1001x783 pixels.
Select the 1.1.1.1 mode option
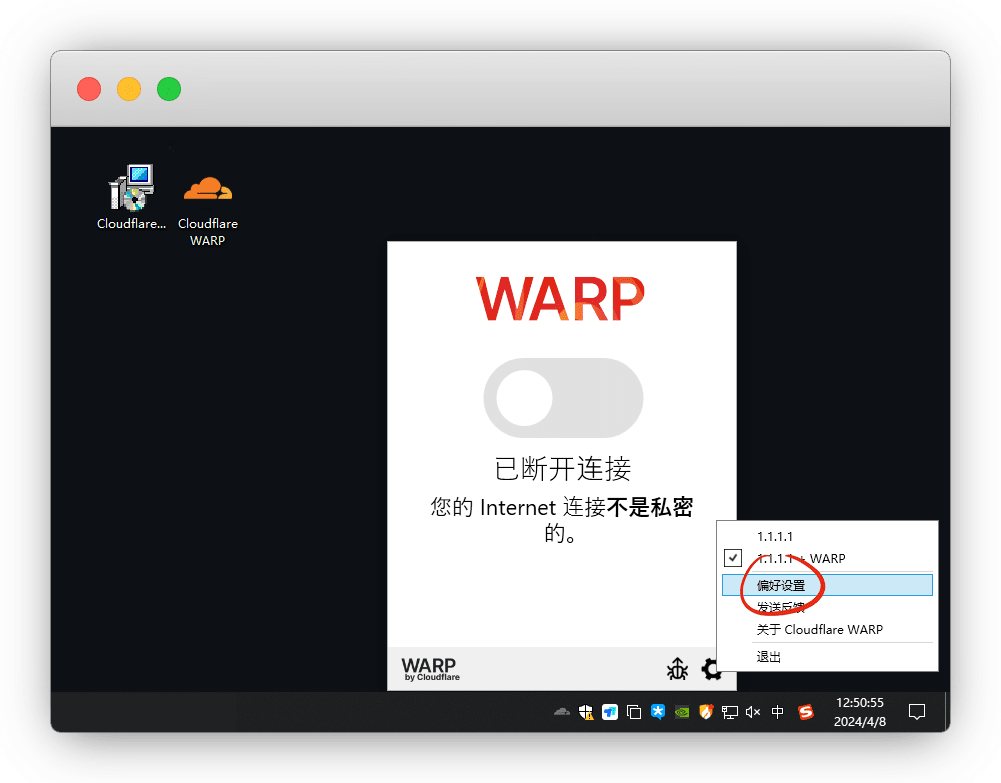click(775, 536)
